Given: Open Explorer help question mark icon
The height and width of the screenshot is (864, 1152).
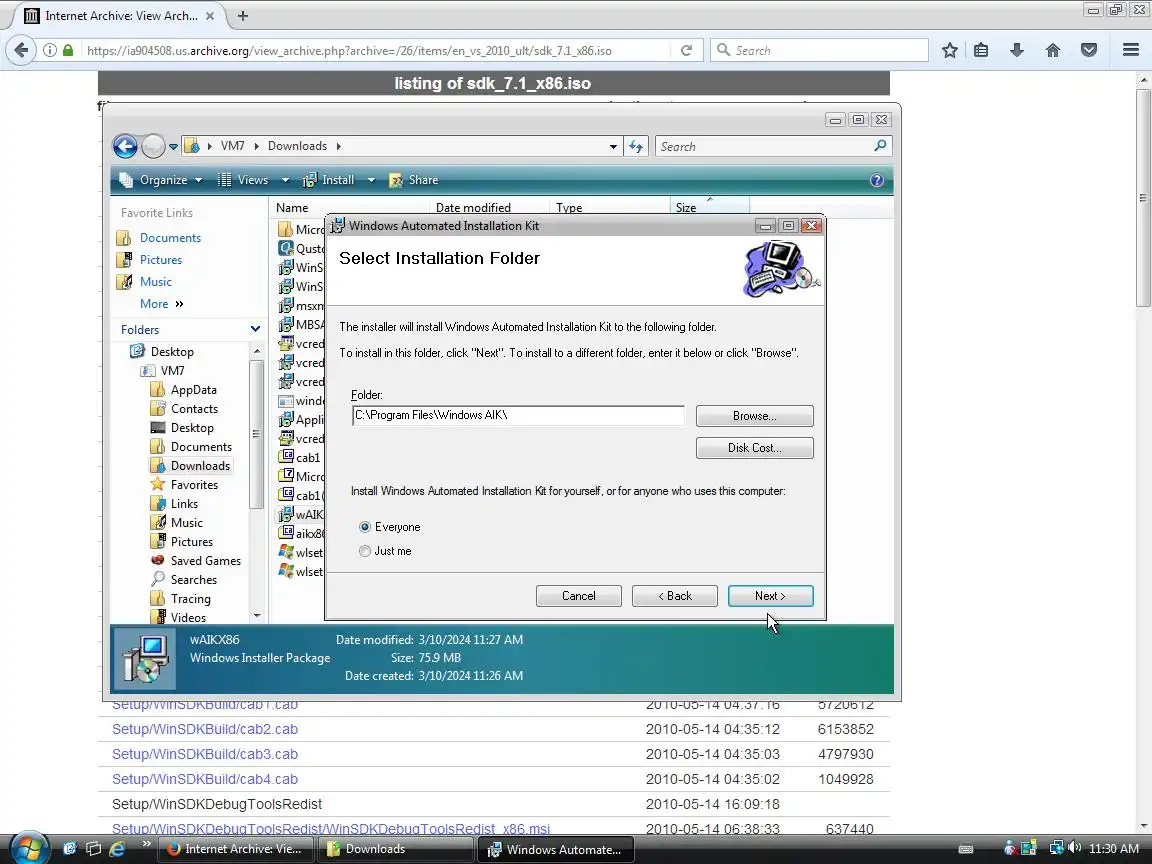Looking at the screenshot, I should (x=876, y=180).
